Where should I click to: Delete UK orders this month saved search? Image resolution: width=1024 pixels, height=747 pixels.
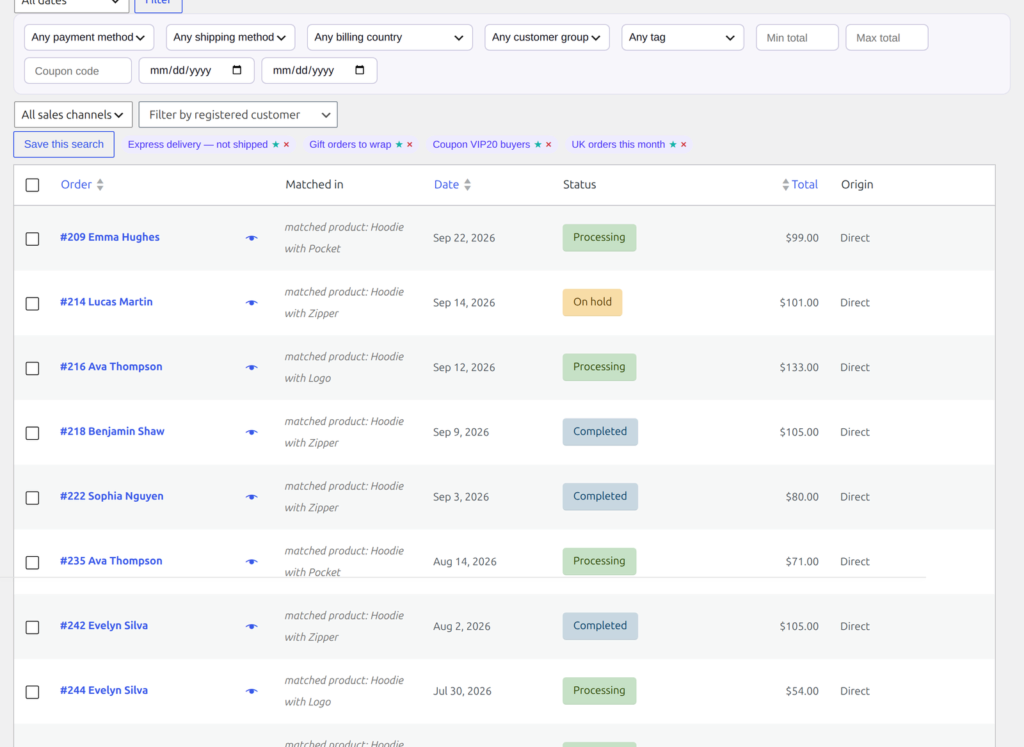[684, 144]
